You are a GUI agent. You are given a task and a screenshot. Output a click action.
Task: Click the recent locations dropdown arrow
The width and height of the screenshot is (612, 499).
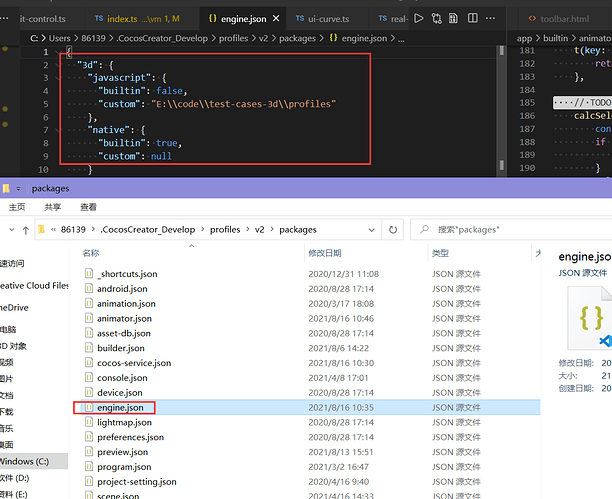pyautogui.click(x=12, y=230)
